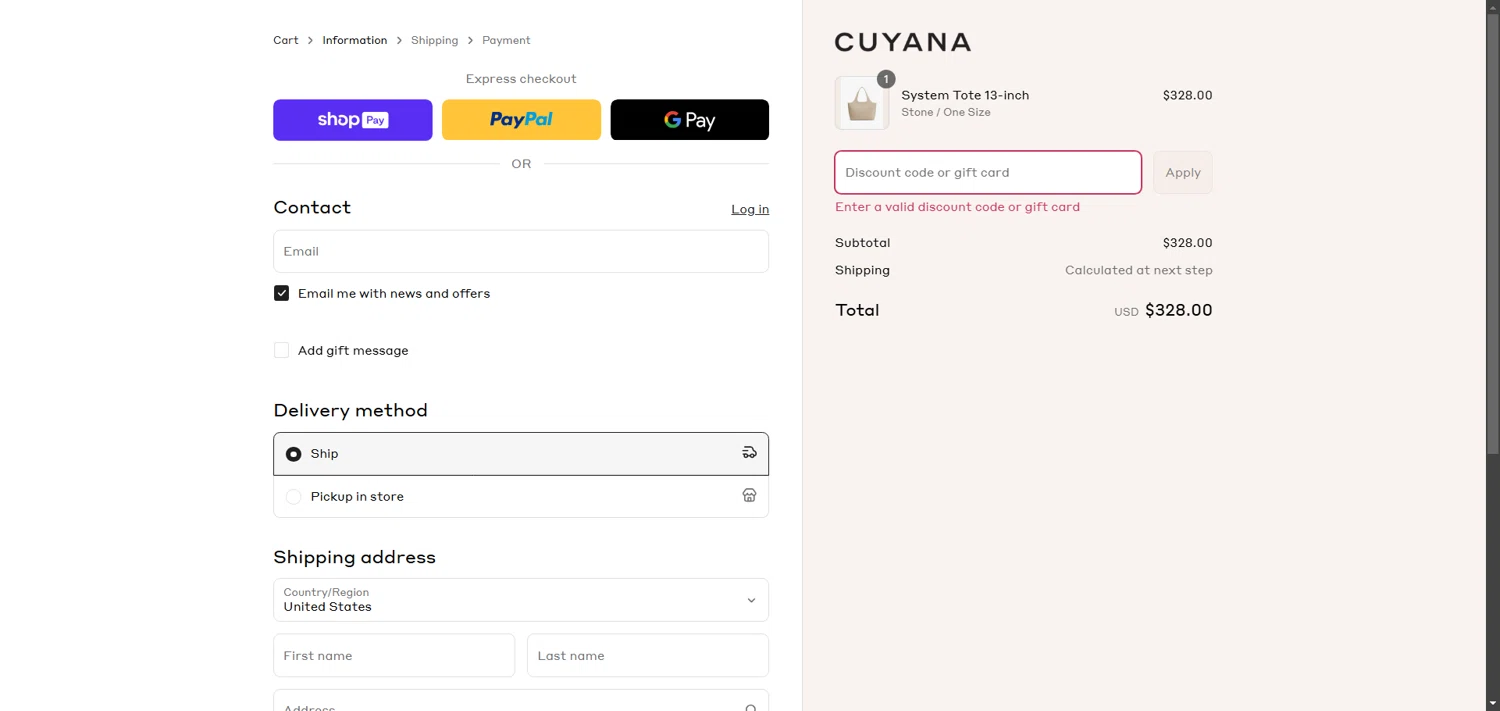Image resolution: width=1500 pixels, height=711 pixels.
Task: Click the chevron after Cart in breadcrumb
Action: [310, 40]
